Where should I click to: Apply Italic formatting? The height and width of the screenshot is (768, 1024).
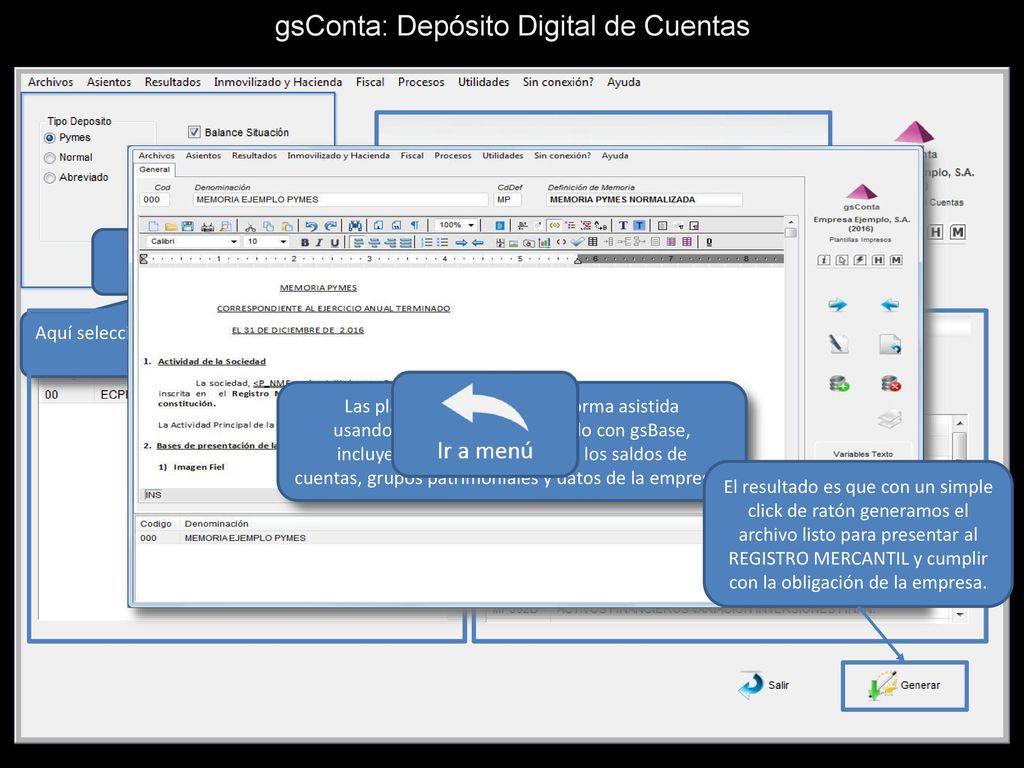(x=319, y=242)
